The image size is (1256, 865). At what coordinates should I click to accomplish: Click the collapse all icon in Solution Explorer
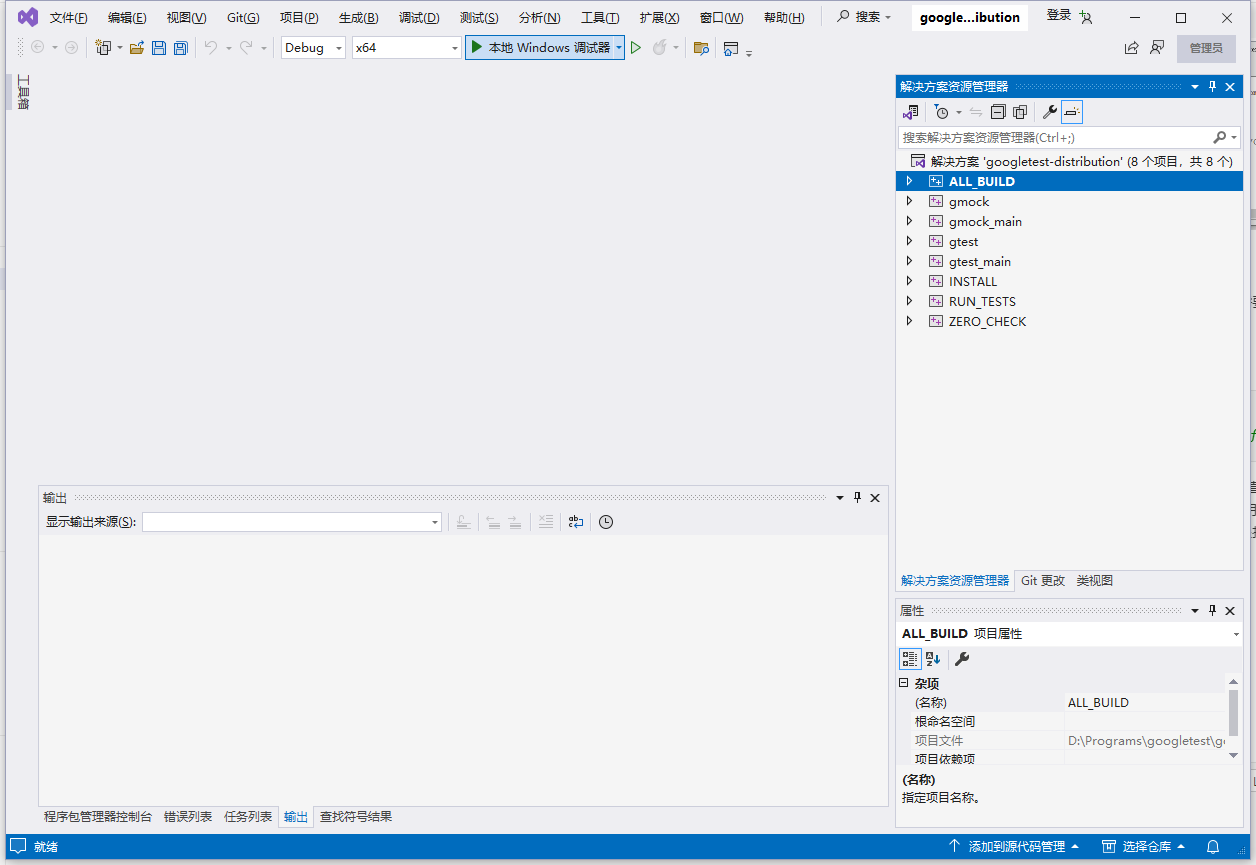[998, 112]
